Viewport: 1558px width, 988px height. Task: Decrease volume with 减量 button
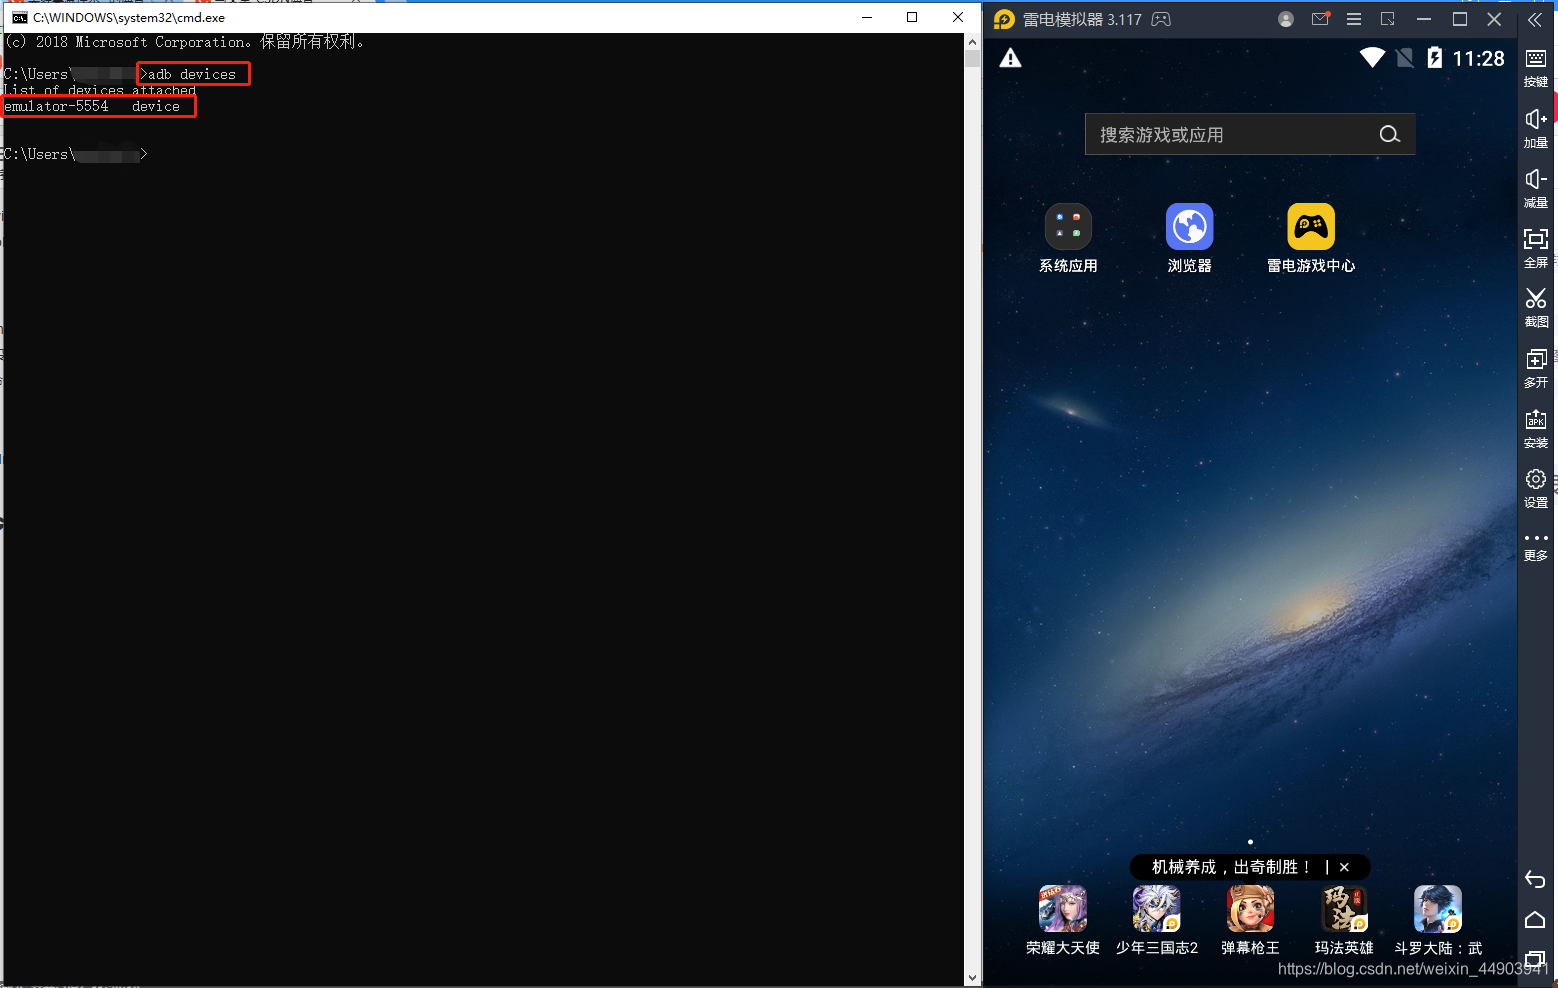coord(1536,188)
